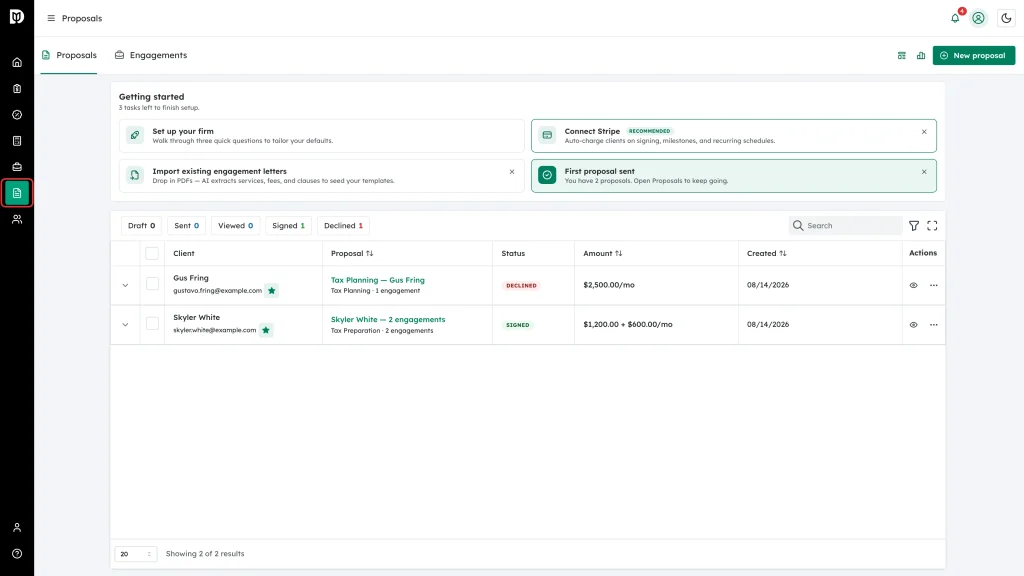1024x576 pixels.
Task: Open the help question mark icon
Action: (17, 554)
